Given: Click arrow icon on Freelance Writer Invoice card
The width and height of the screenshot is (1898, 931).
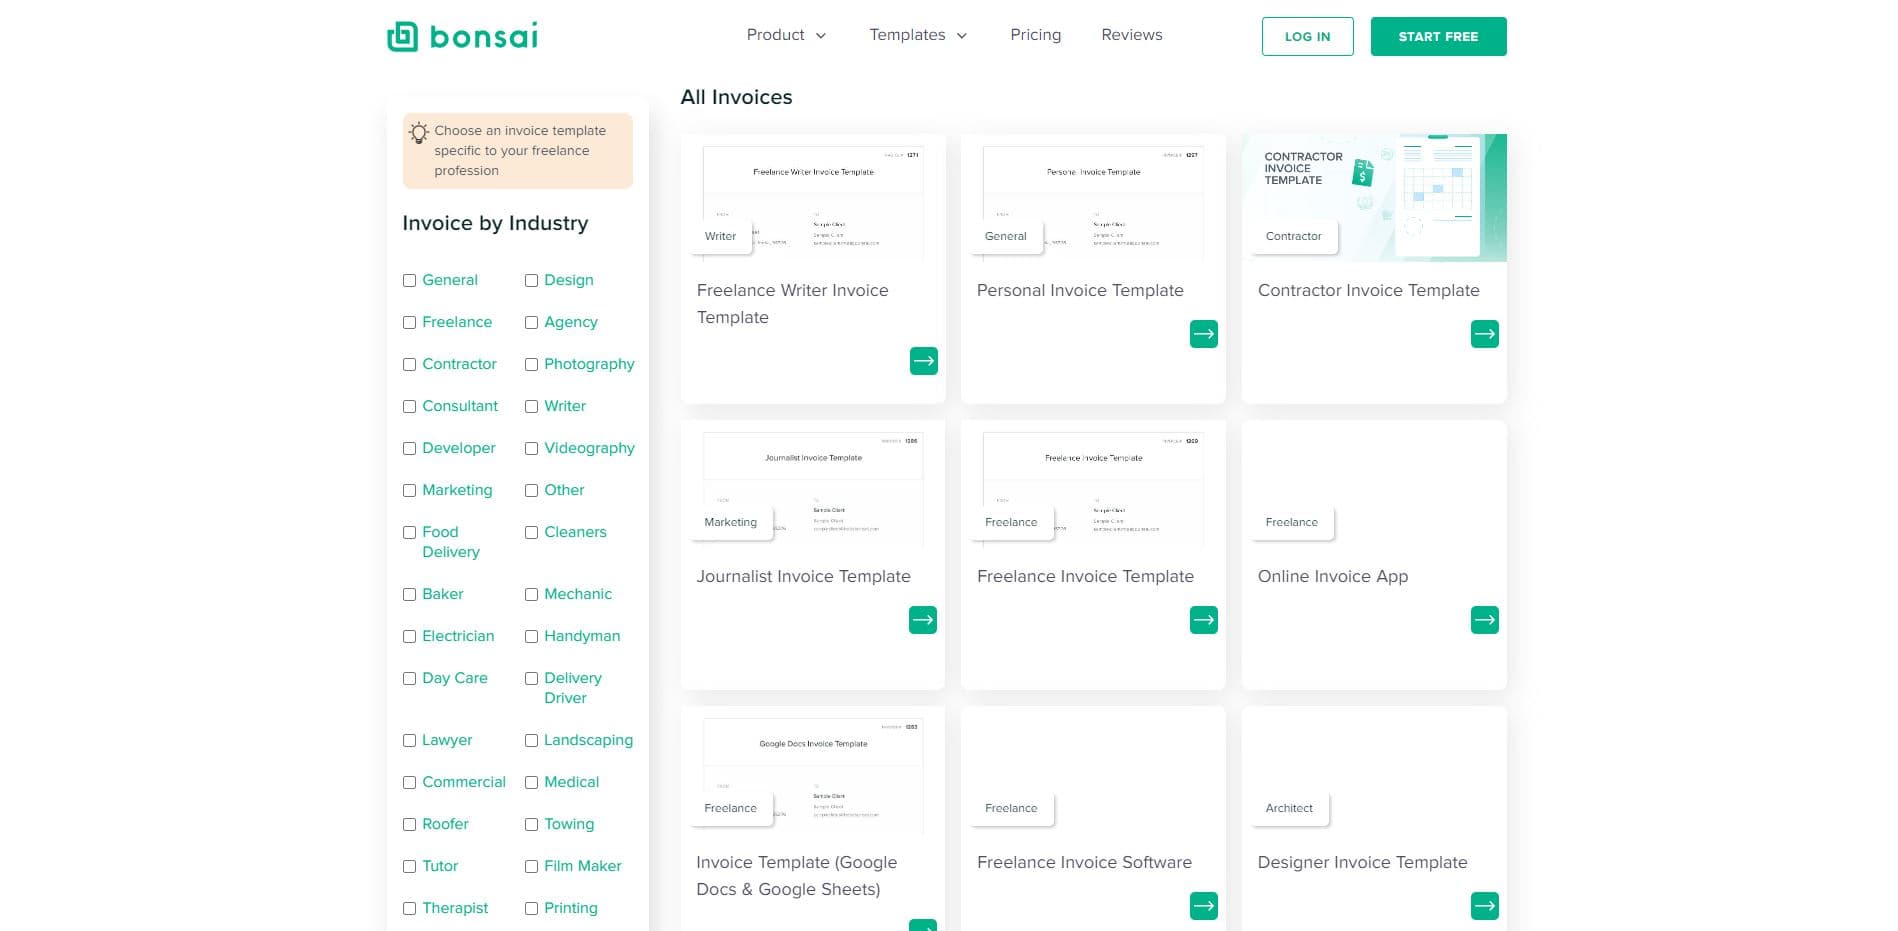Looking at the screenshot, I should coord(923,361).
